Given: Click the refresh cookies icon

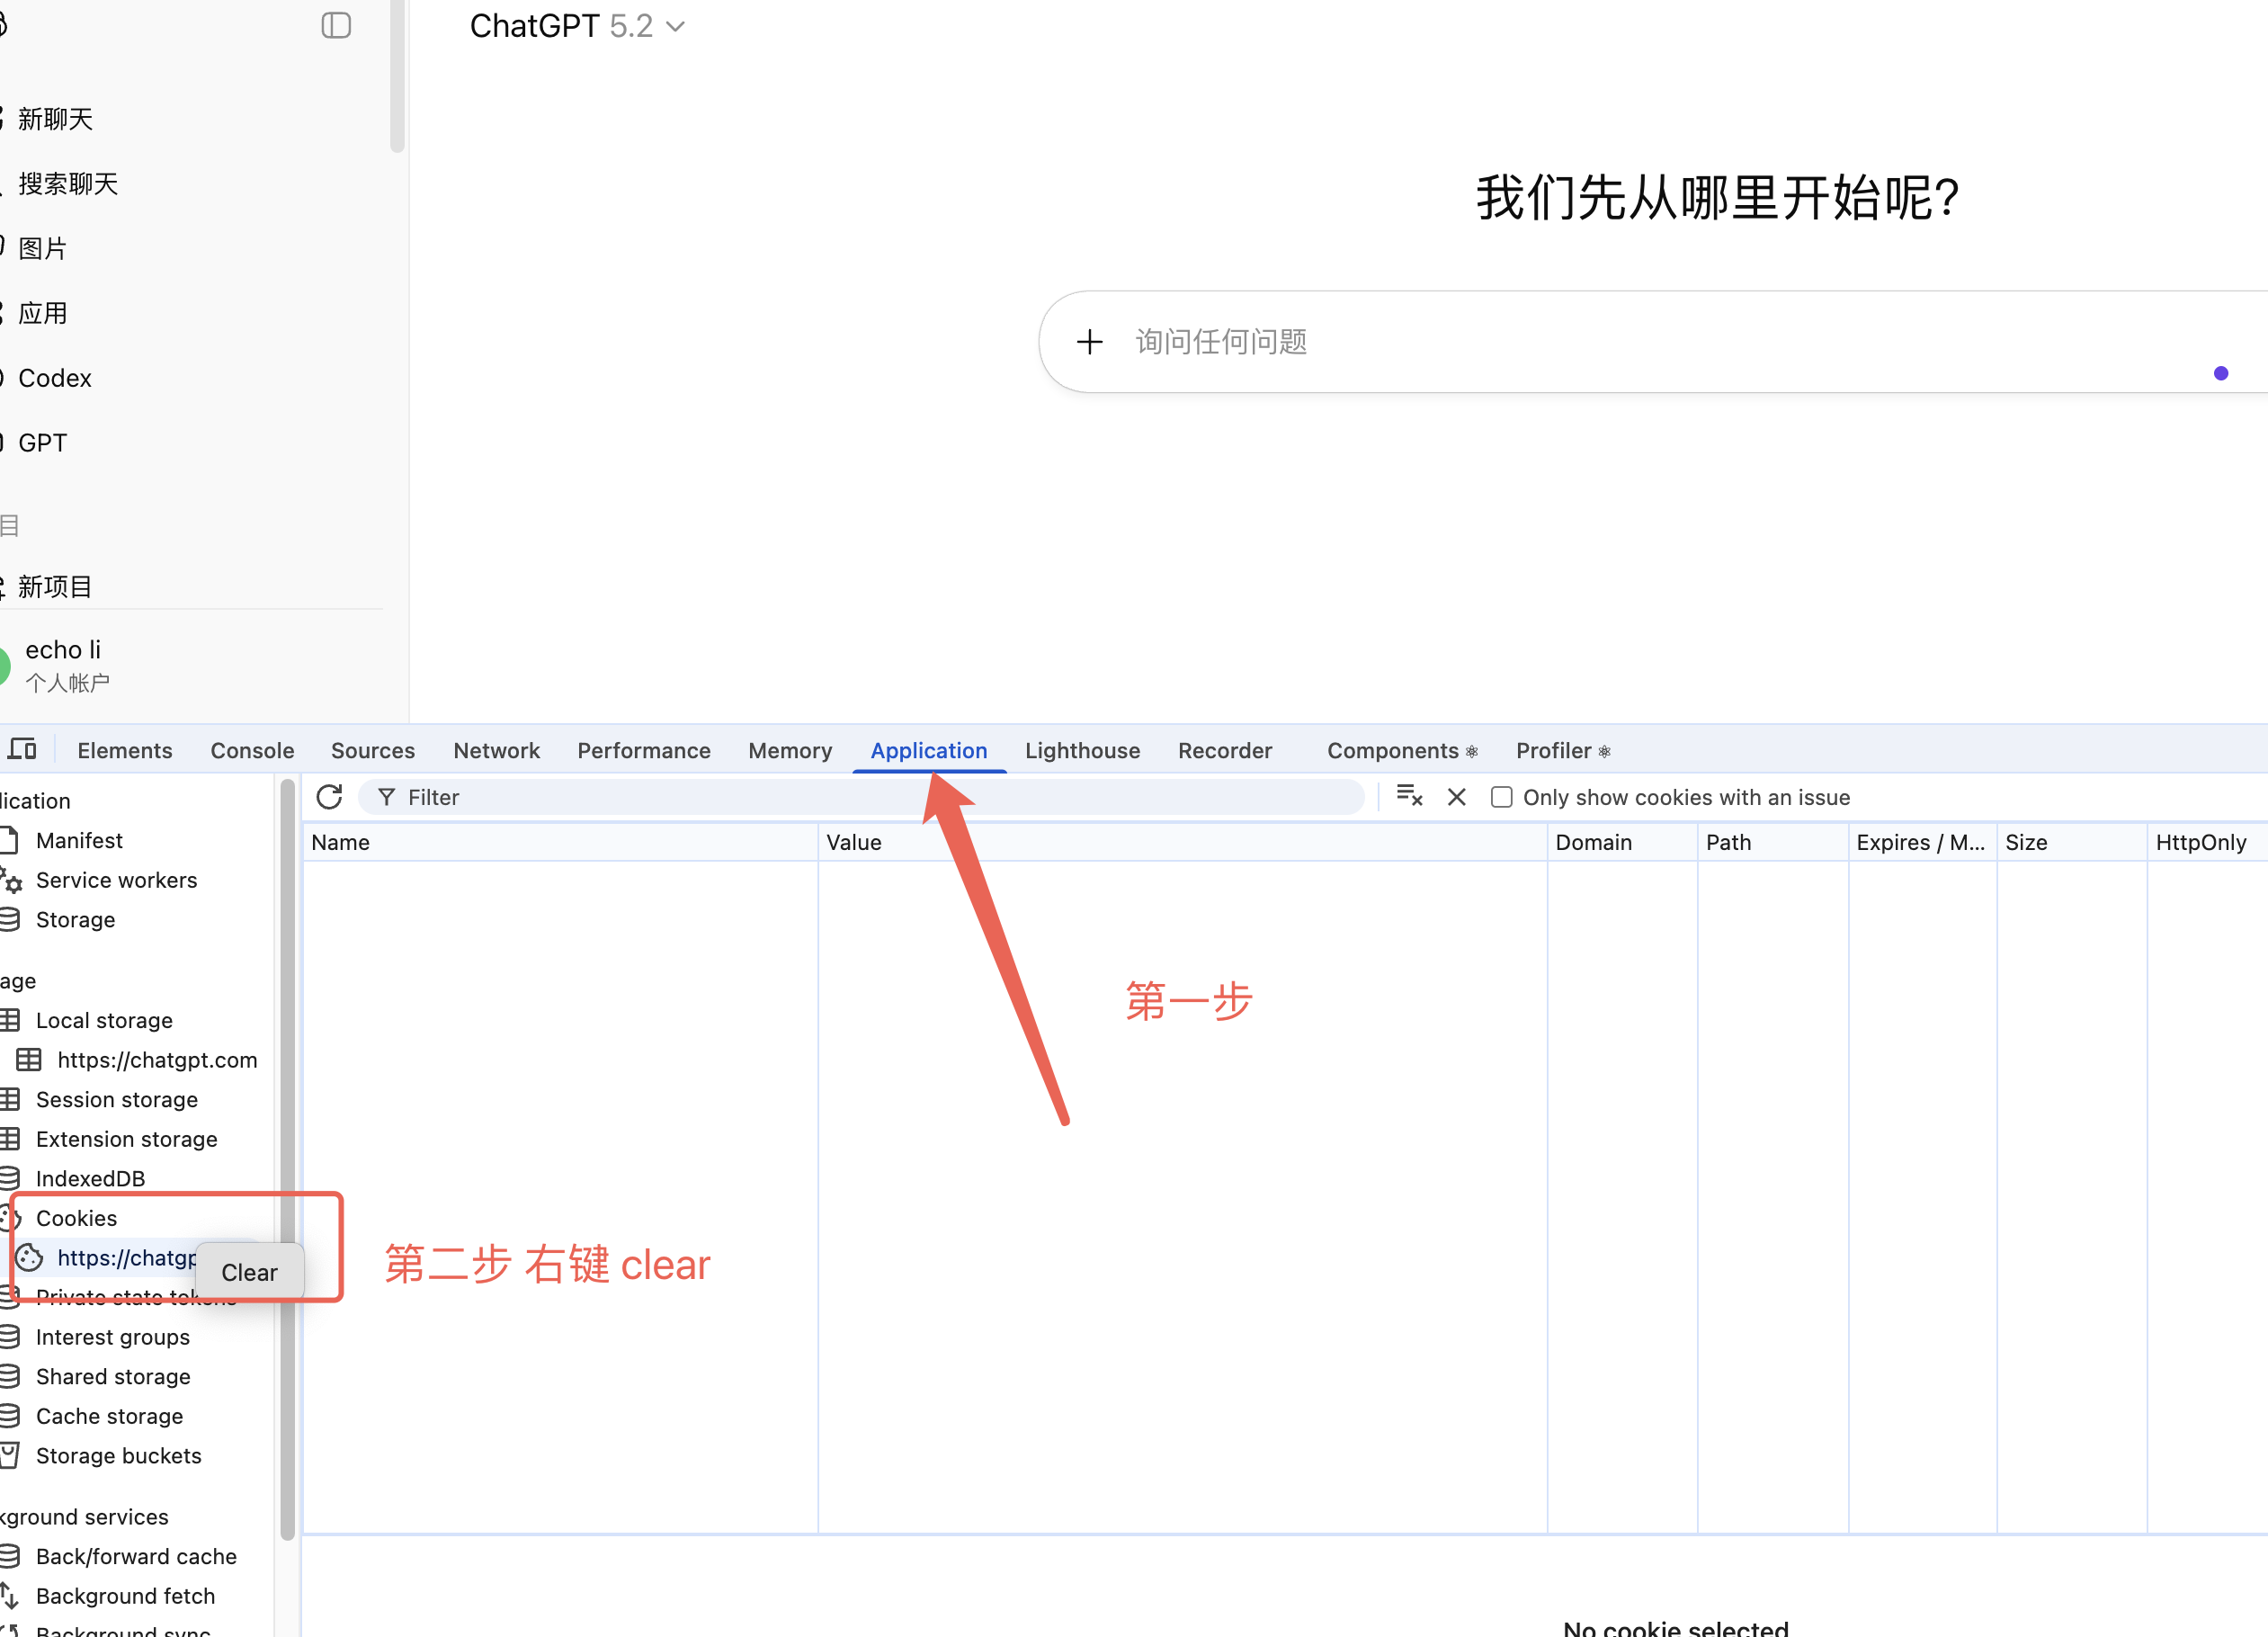Looking at the screenshot, I should [x=329, y=797].
